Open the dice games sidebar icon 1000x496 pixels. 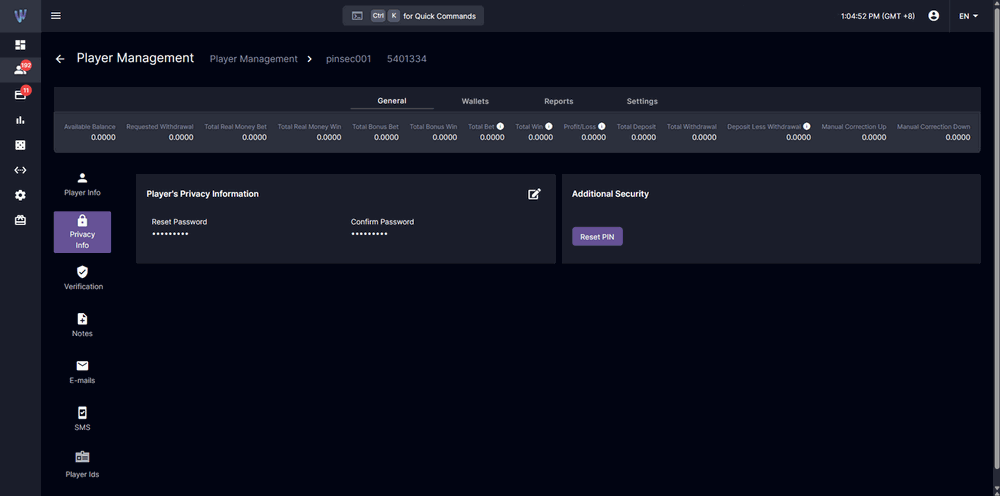(20, 145)
